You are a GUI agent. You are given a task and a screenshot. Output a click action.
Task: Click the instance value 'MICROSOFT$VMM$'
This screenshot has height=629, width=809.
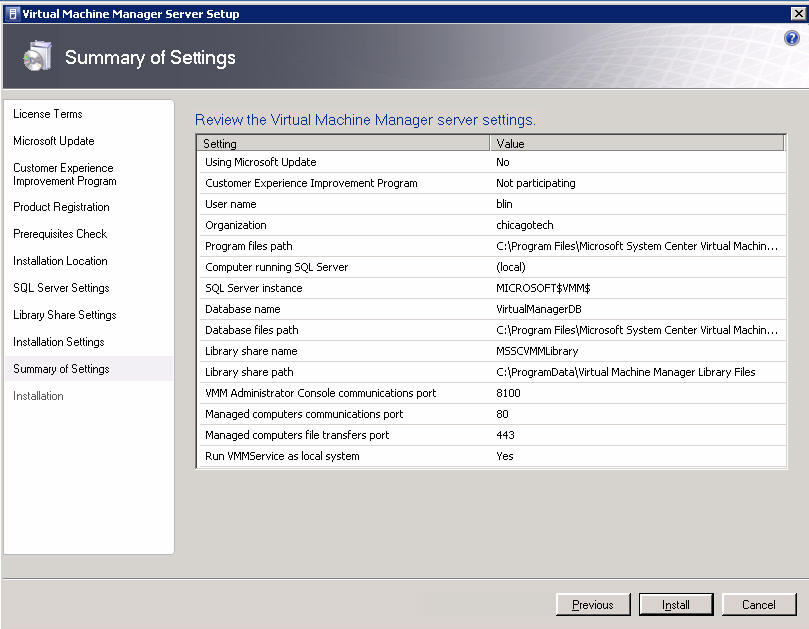pos(543,288)
